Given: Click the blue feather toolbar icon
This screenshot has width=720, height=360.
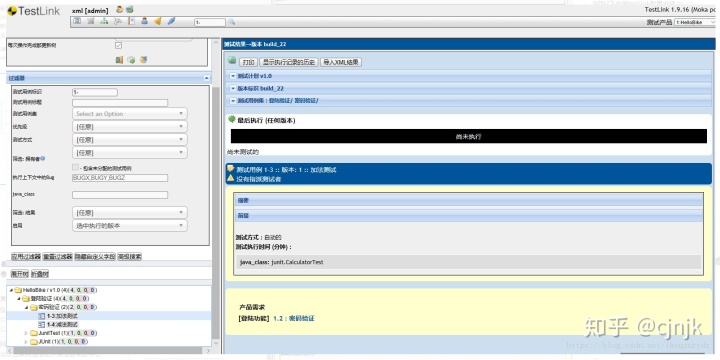Looking at the screenshot, I should pyautogui.click(x=171, y=21).
